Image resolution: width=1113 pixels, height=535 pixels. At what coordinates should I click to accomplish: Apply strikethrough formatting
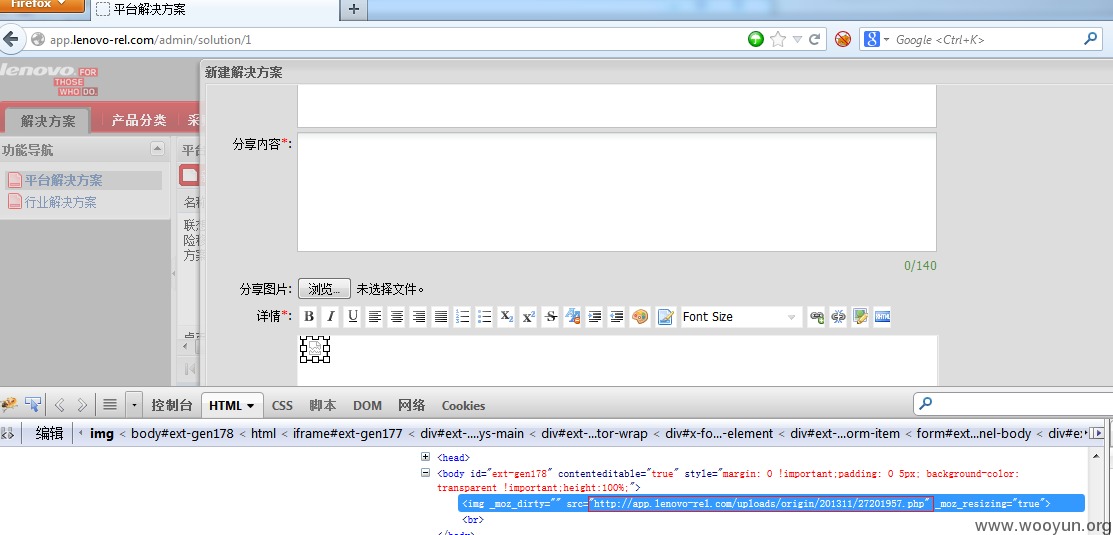pos(550,317)
